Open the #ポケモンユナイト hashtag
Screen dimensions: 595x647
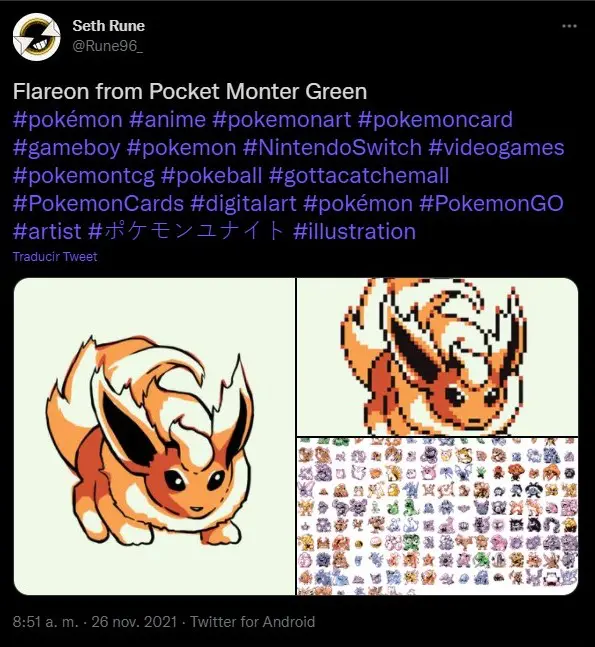(187, 231)
